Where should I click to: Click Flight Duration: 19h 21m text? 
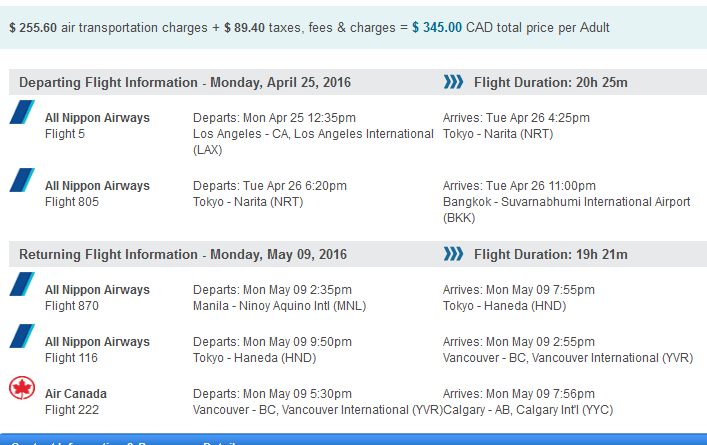click(x=551, y=254)
